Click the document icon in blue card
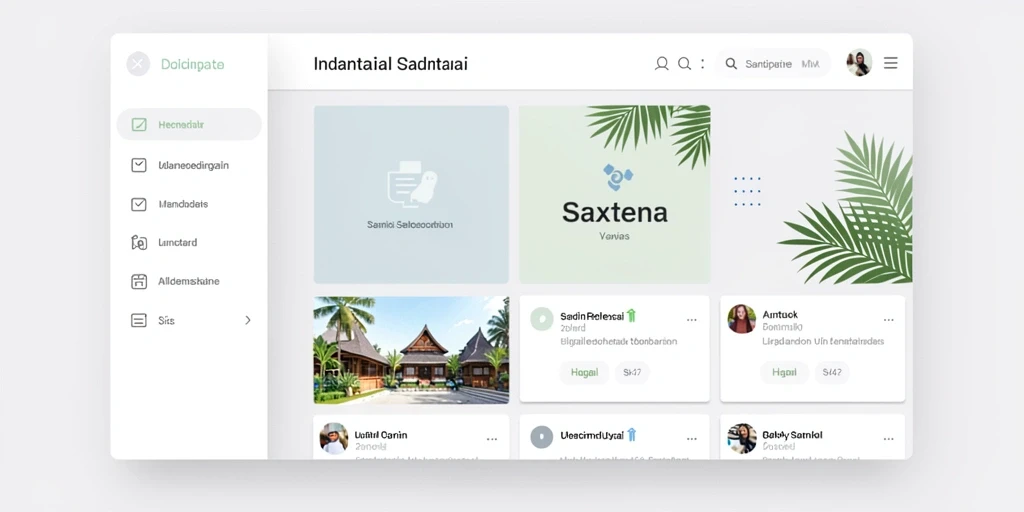This screenshot has width=1024, height=512. click(x=411, y=184)
